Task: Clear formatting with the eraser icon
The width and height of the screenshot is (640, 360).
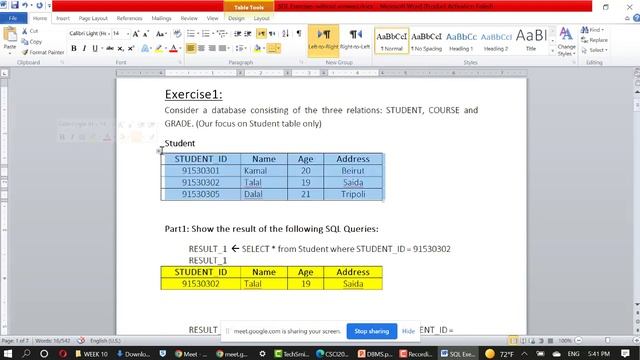Action: (x=177, y=34)
